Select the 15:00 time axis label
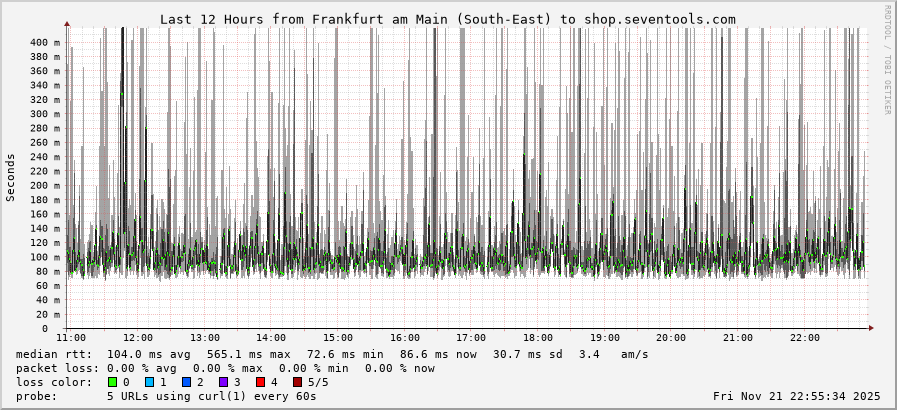 click(338, 338)
